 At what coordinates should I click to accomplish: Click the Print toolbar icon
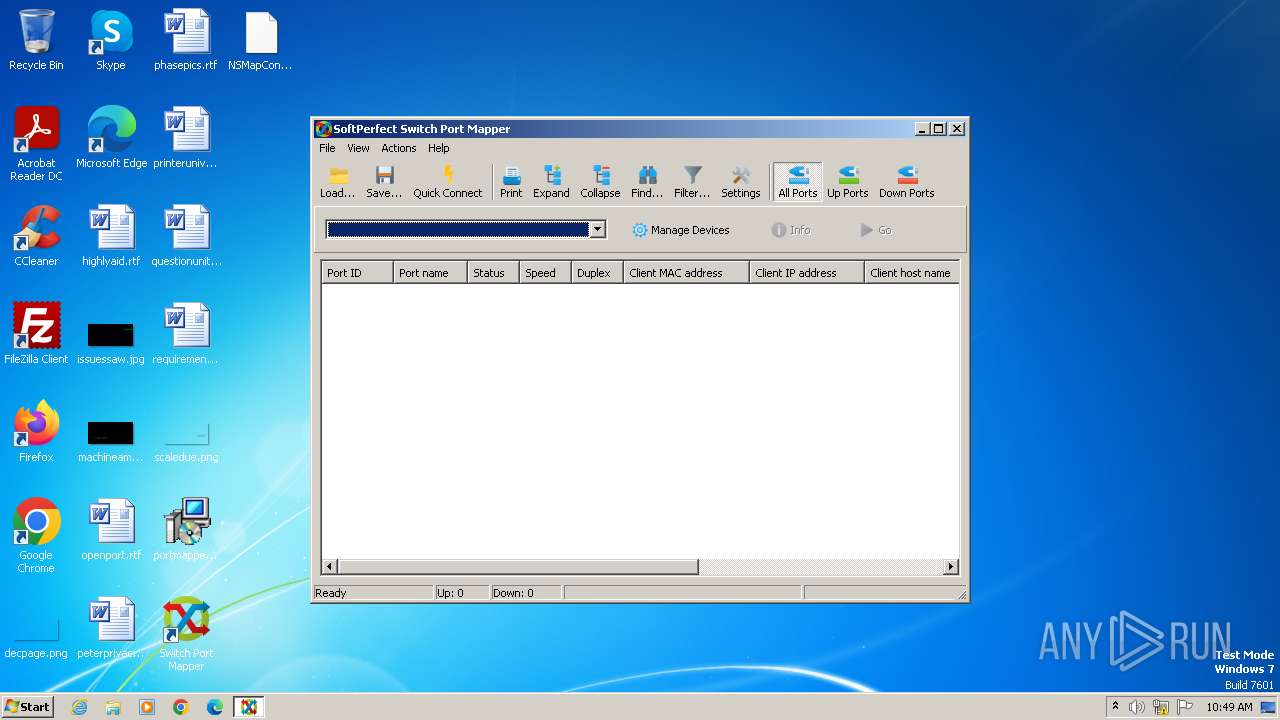[511, 182]
